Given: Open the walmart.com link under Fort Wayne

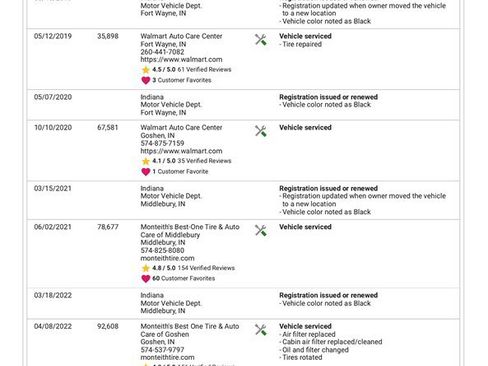Looking at the screenshot, I should pos(181,60).
